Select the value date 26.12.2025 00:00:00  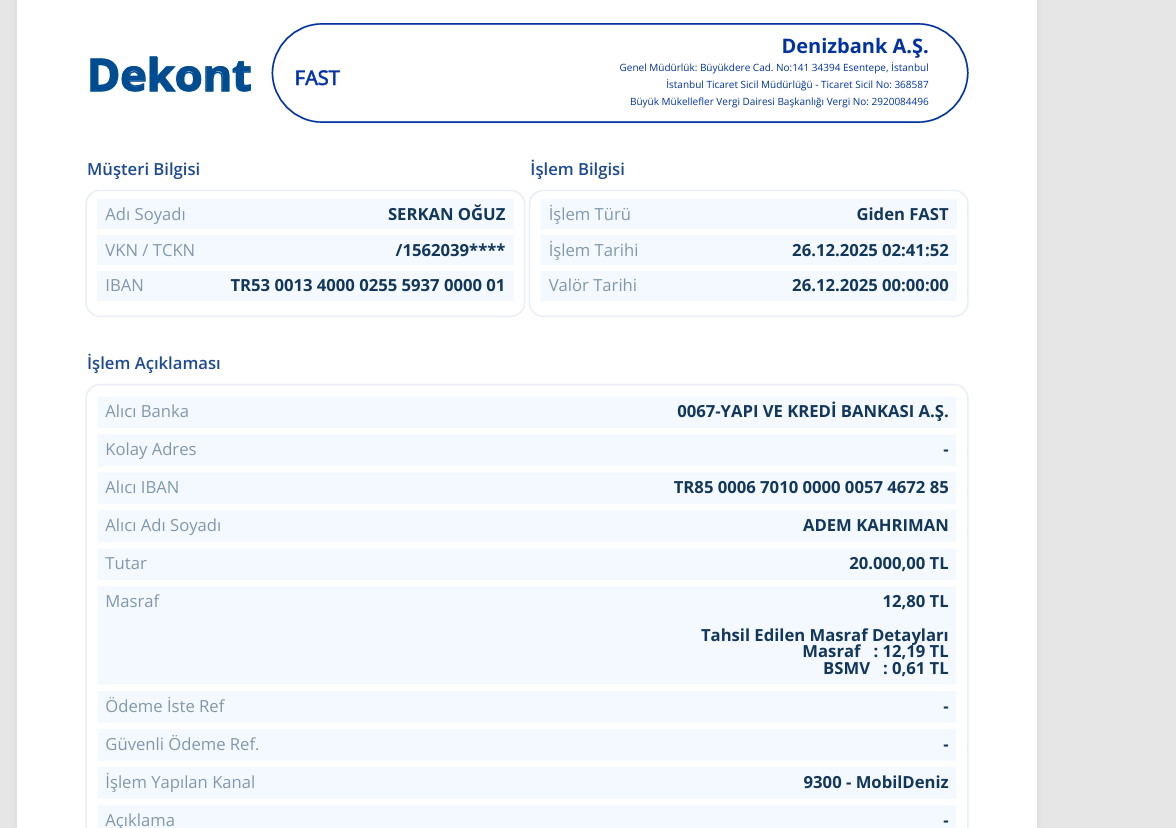pyautogui.click(x=870, y=285)
